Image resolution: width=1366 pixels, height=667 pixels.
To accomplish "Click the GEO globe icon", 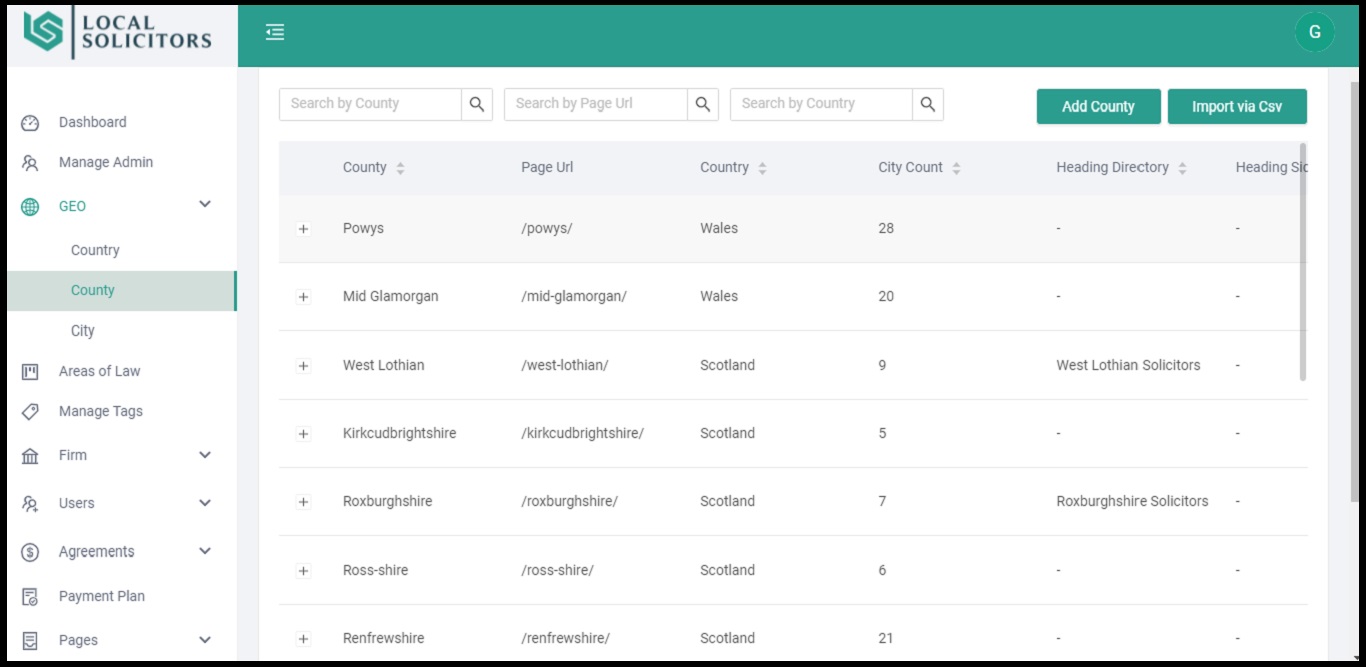I will click(30, 207).
